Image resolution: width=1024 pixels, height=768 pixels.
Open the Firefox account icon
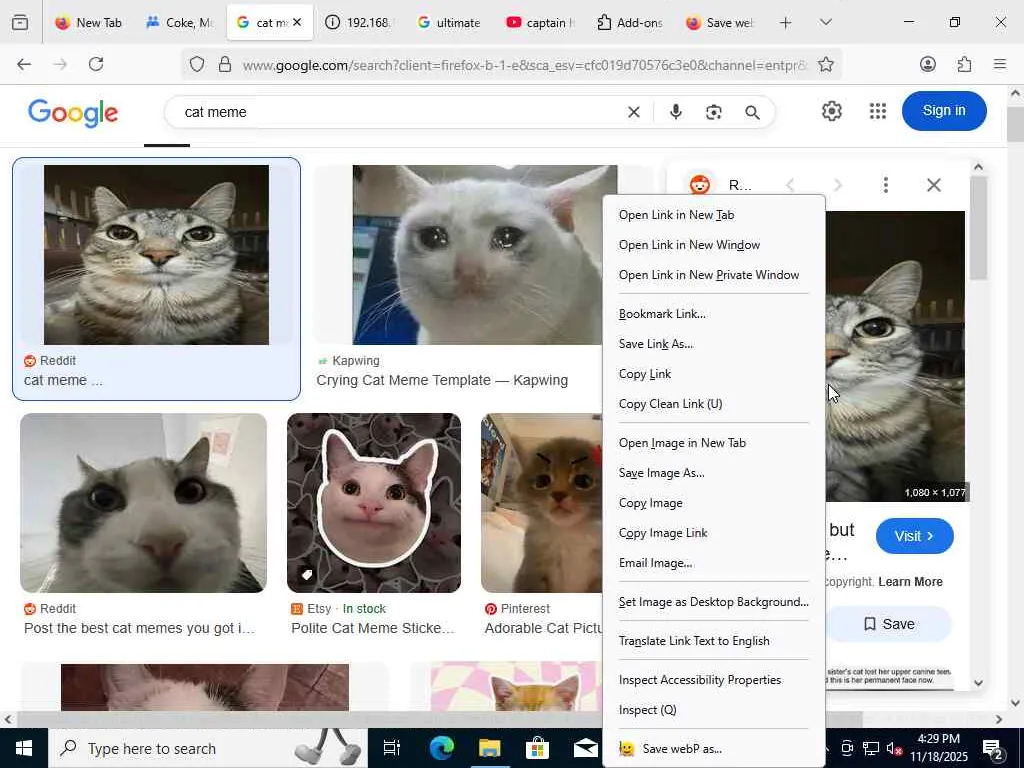(927, 64)
